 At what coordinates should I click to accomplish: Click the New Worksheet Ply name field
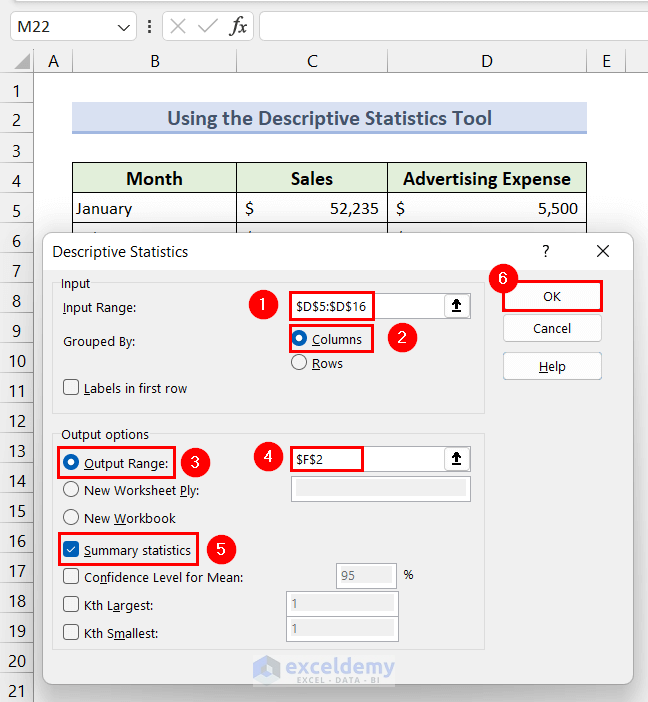click(x=381, y=489)
